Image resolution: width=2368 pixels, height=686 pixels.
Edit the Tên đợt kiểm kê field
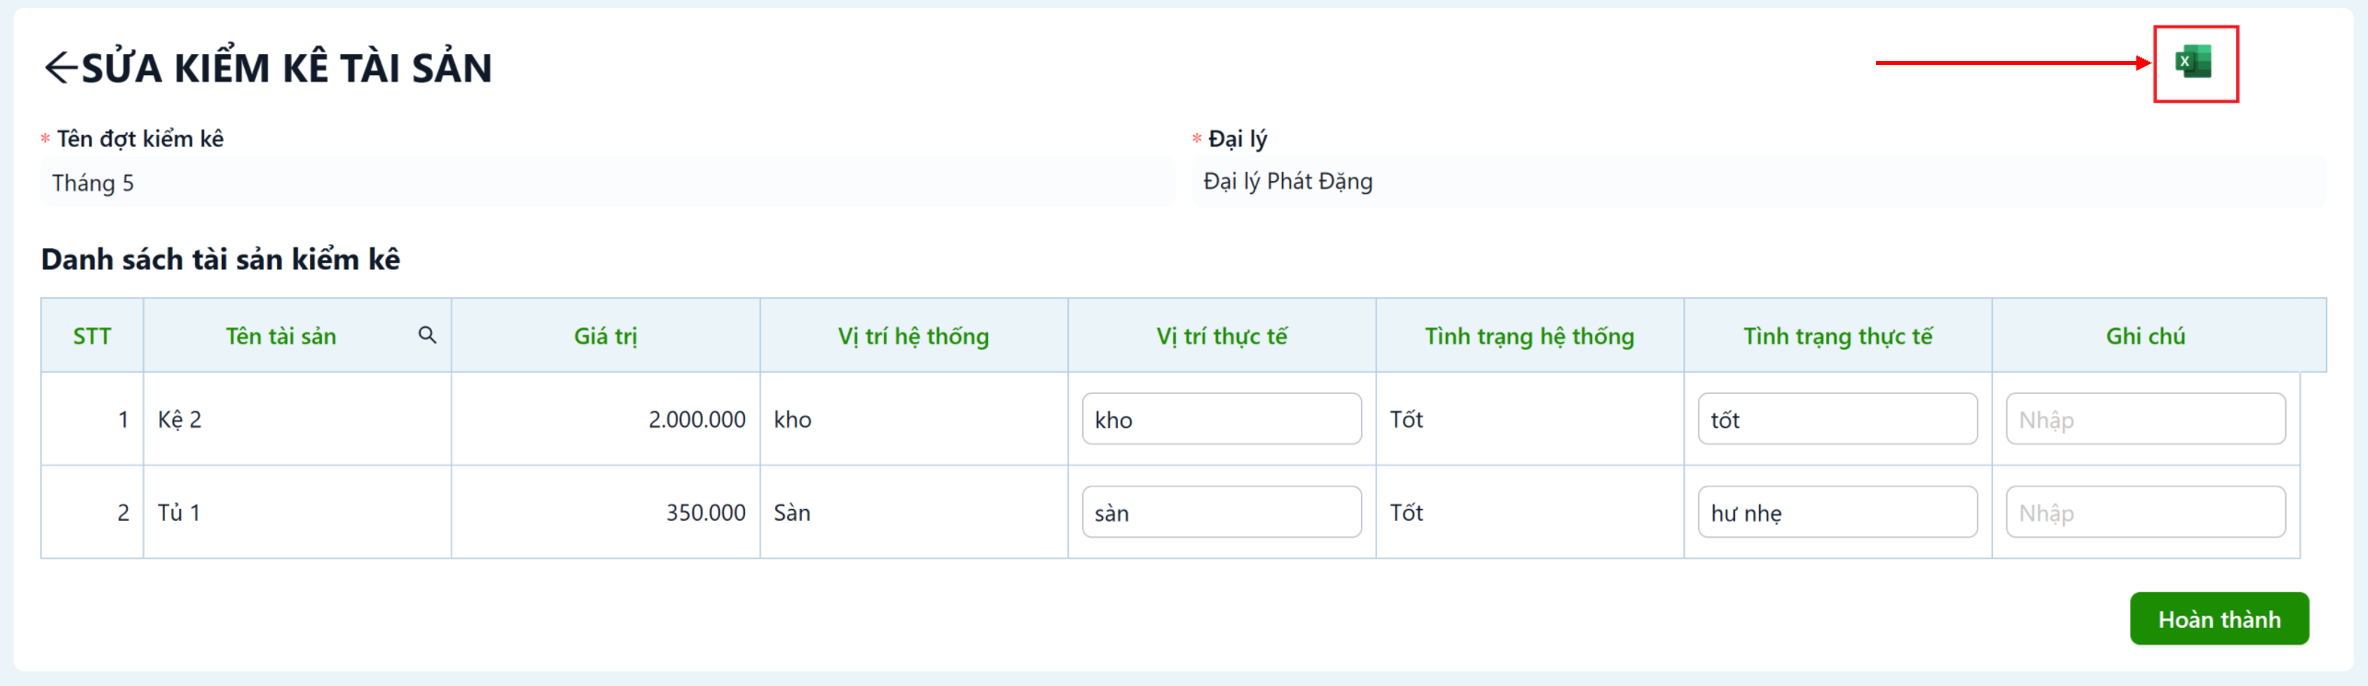[607, 183]
